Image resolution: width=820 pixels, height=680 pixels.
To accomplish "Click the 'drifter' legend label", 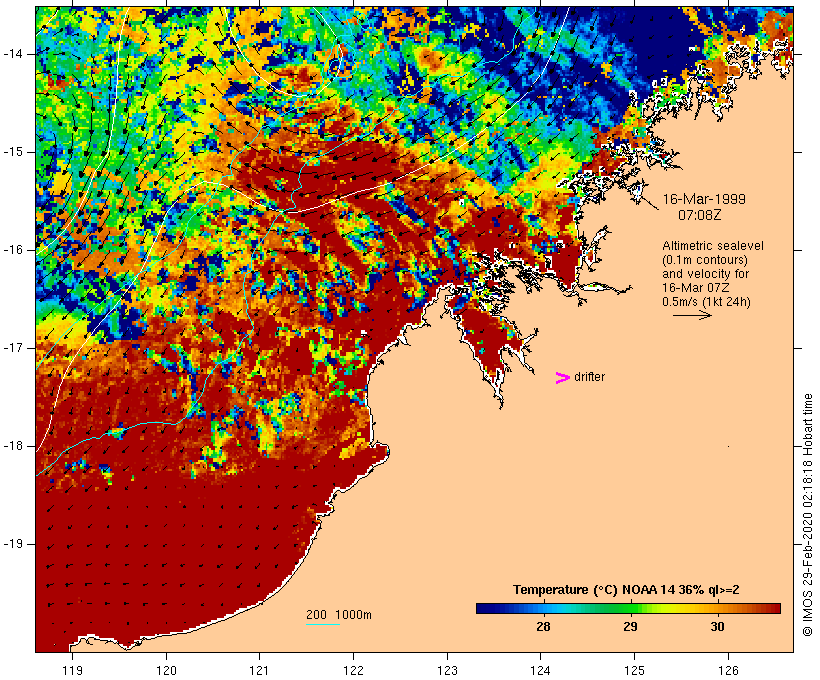I will [x=589, y=377].
